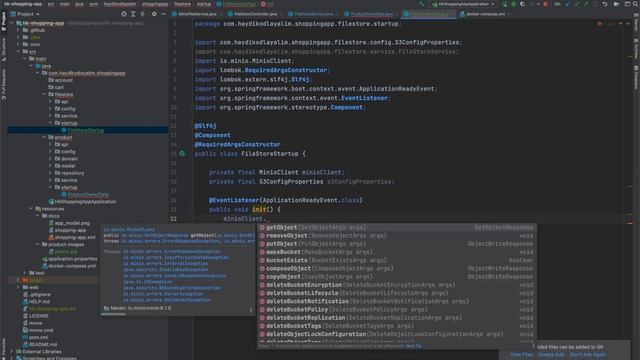Push commits with the green arrow icon
The width and height of the screenshot is (640, 360).
point(586,4)
